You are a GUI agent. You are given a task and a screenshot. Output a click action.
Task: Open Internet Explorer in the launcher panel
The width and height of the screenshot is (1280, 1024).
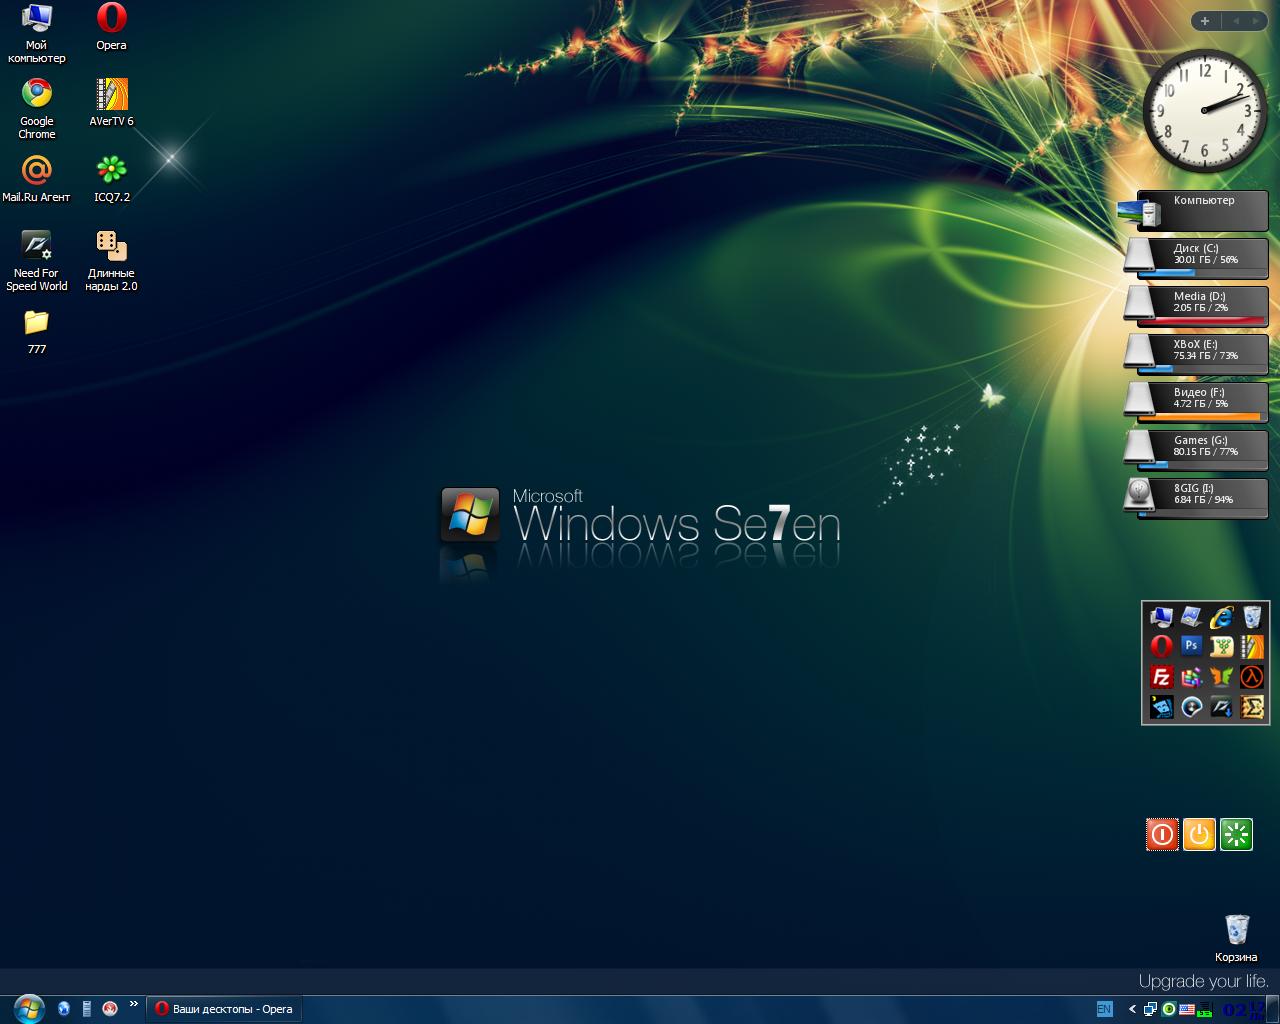1221,617
